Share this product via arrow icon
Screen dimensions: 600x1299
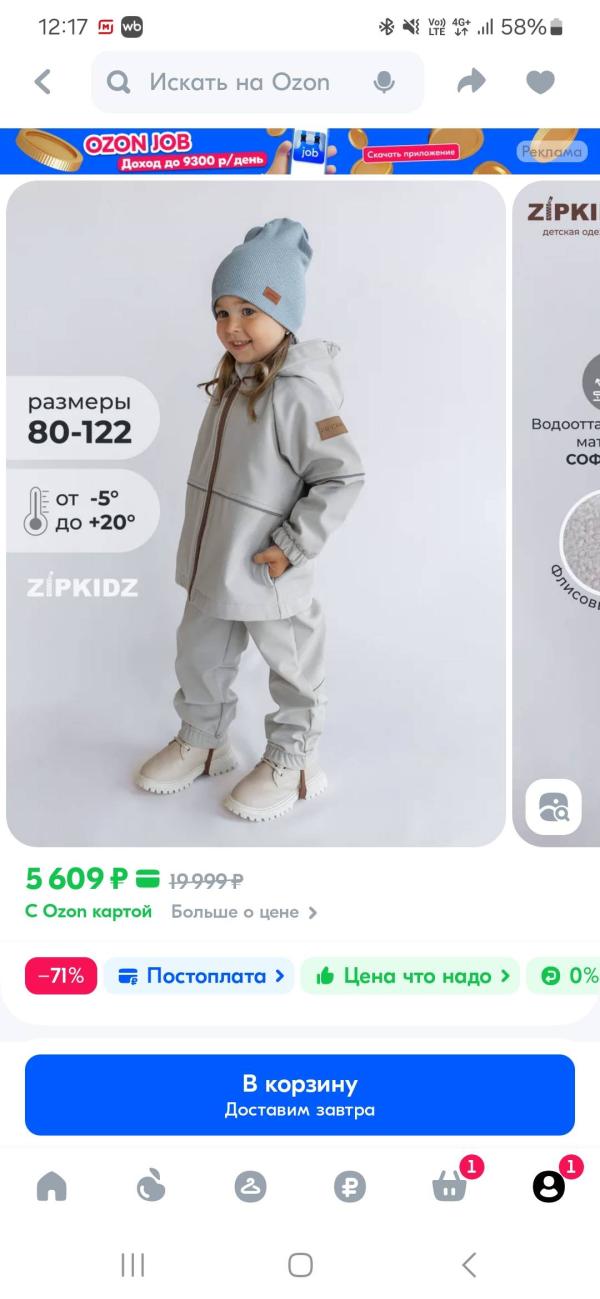click(471, 82)
